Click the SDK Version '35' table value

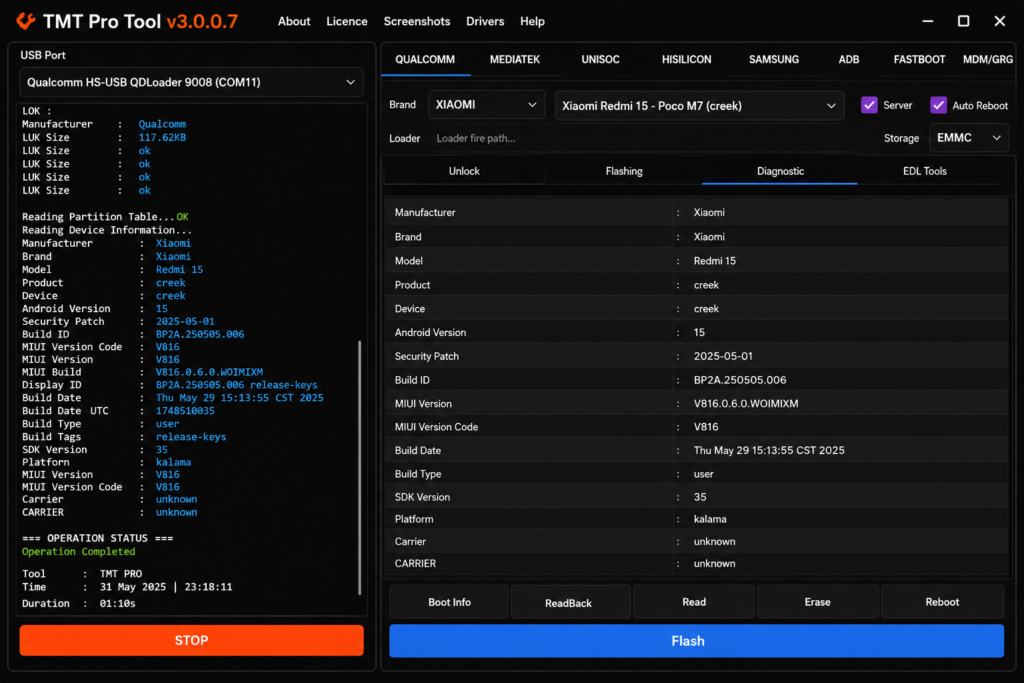700,497
